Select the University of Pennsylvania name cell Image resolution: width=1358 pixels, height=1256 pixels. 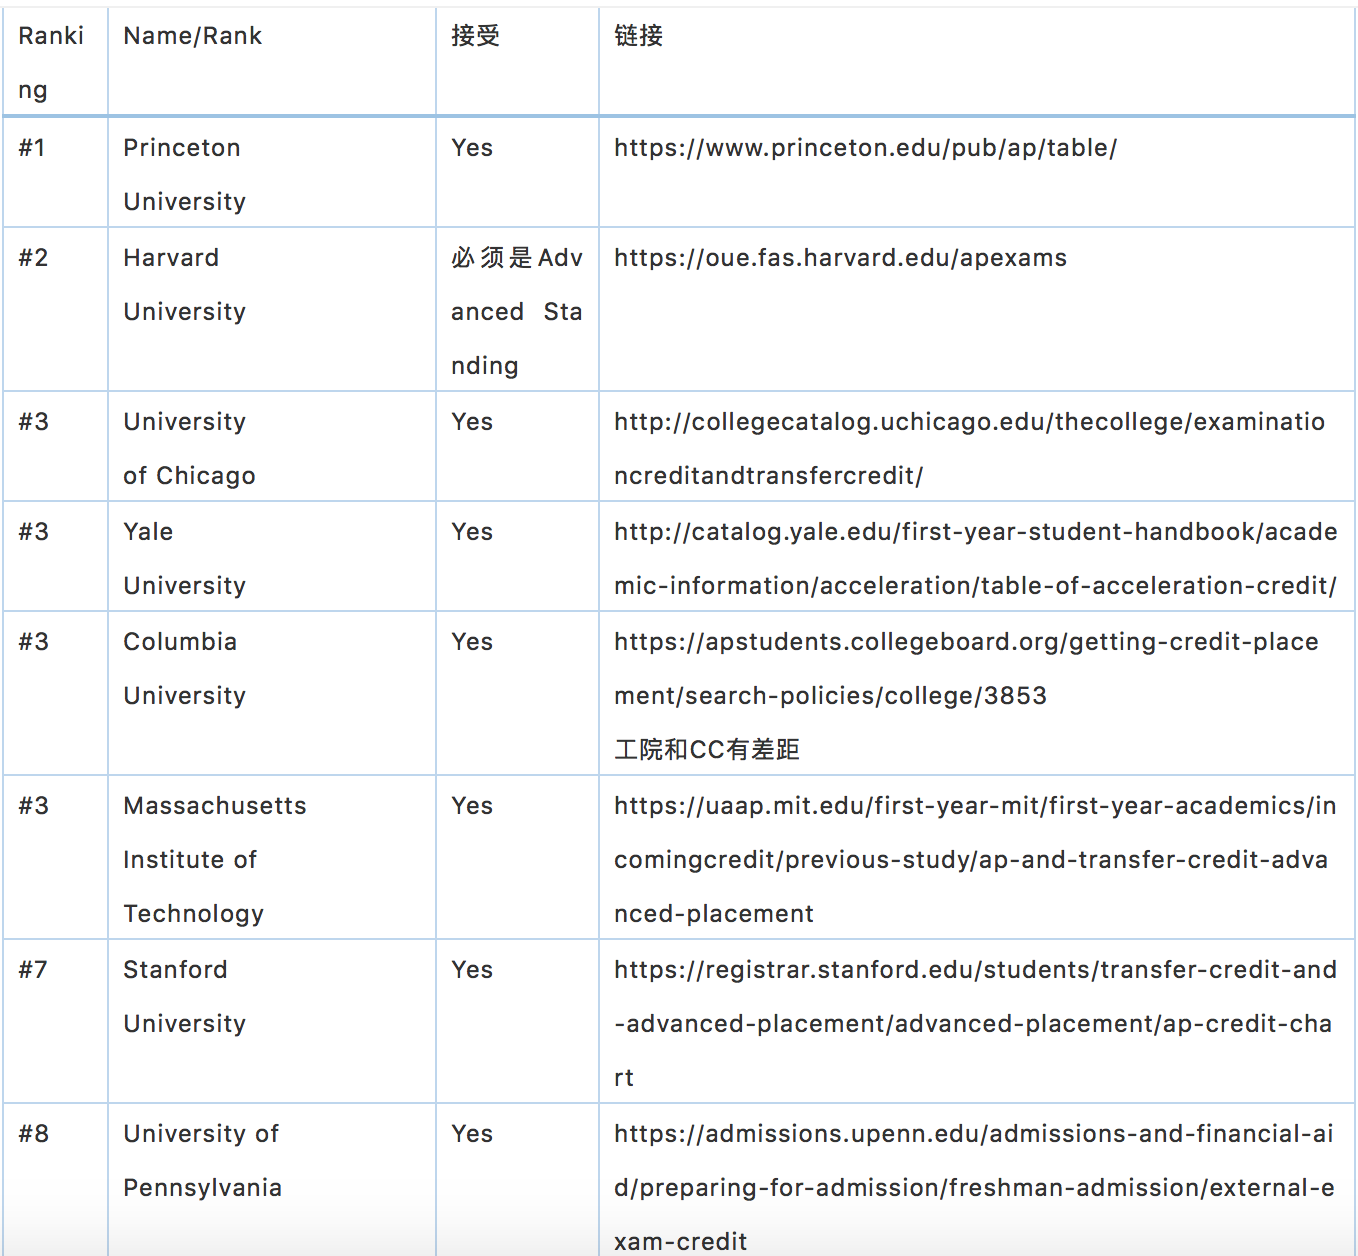click(202, 1160)
